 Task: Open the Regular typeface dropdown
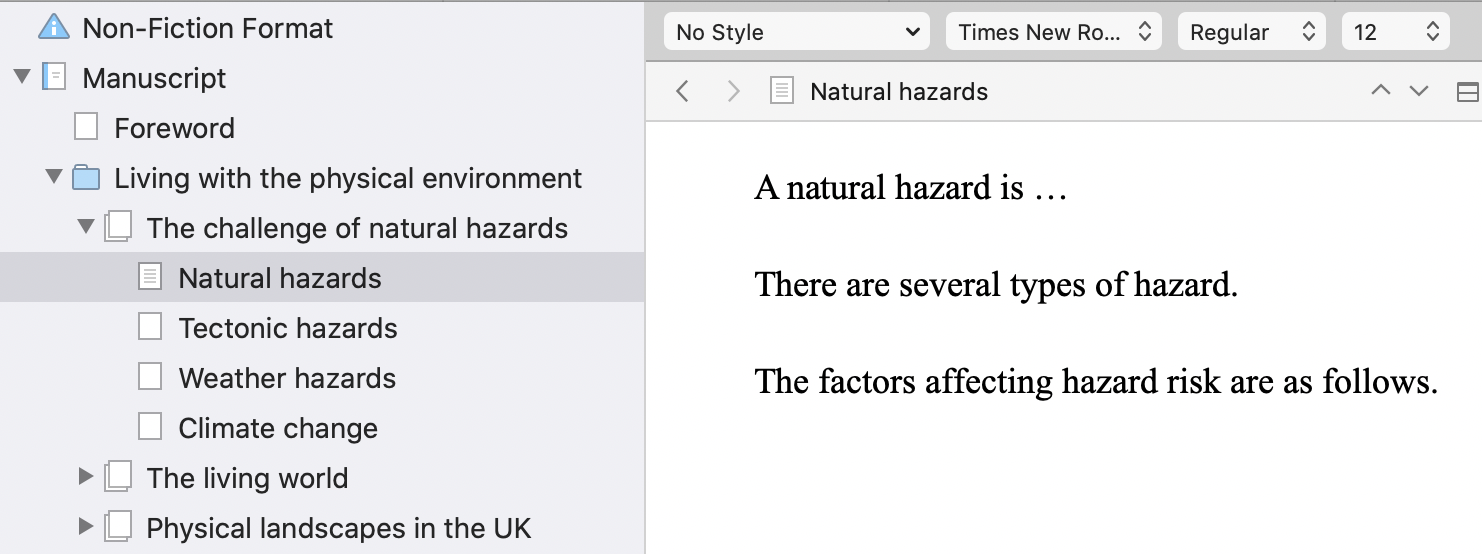[x=1252, y=32]
